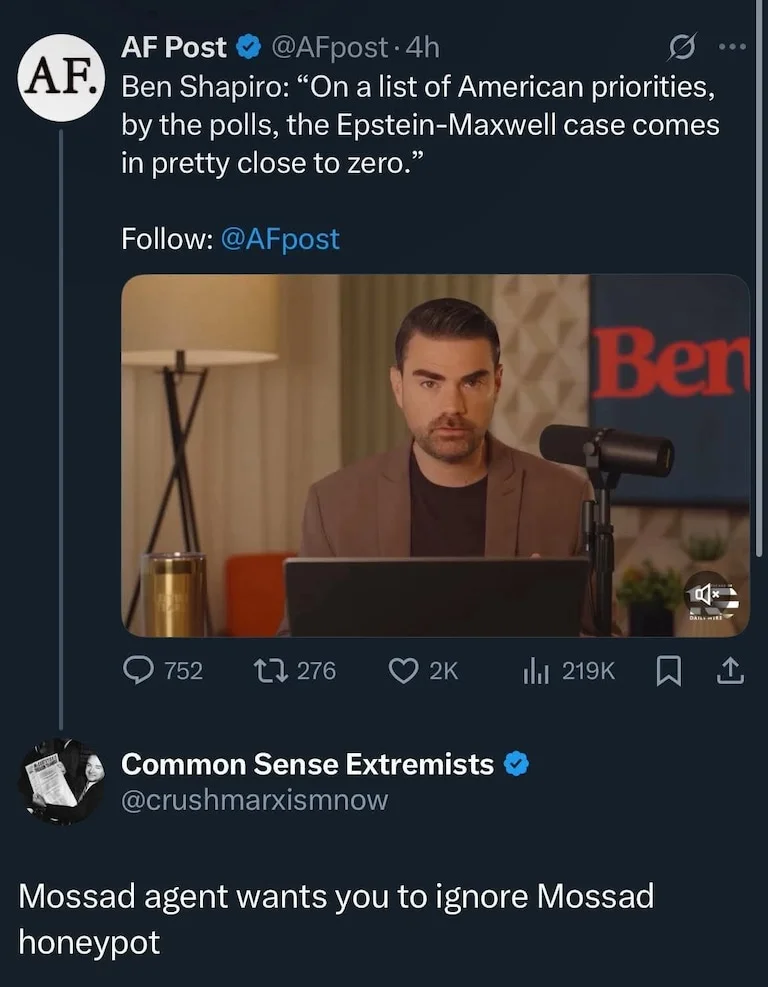Viewport: 768px width, 987px height.
Task: Click the 4h timestamp of the tweet
Action: point(421,47)
